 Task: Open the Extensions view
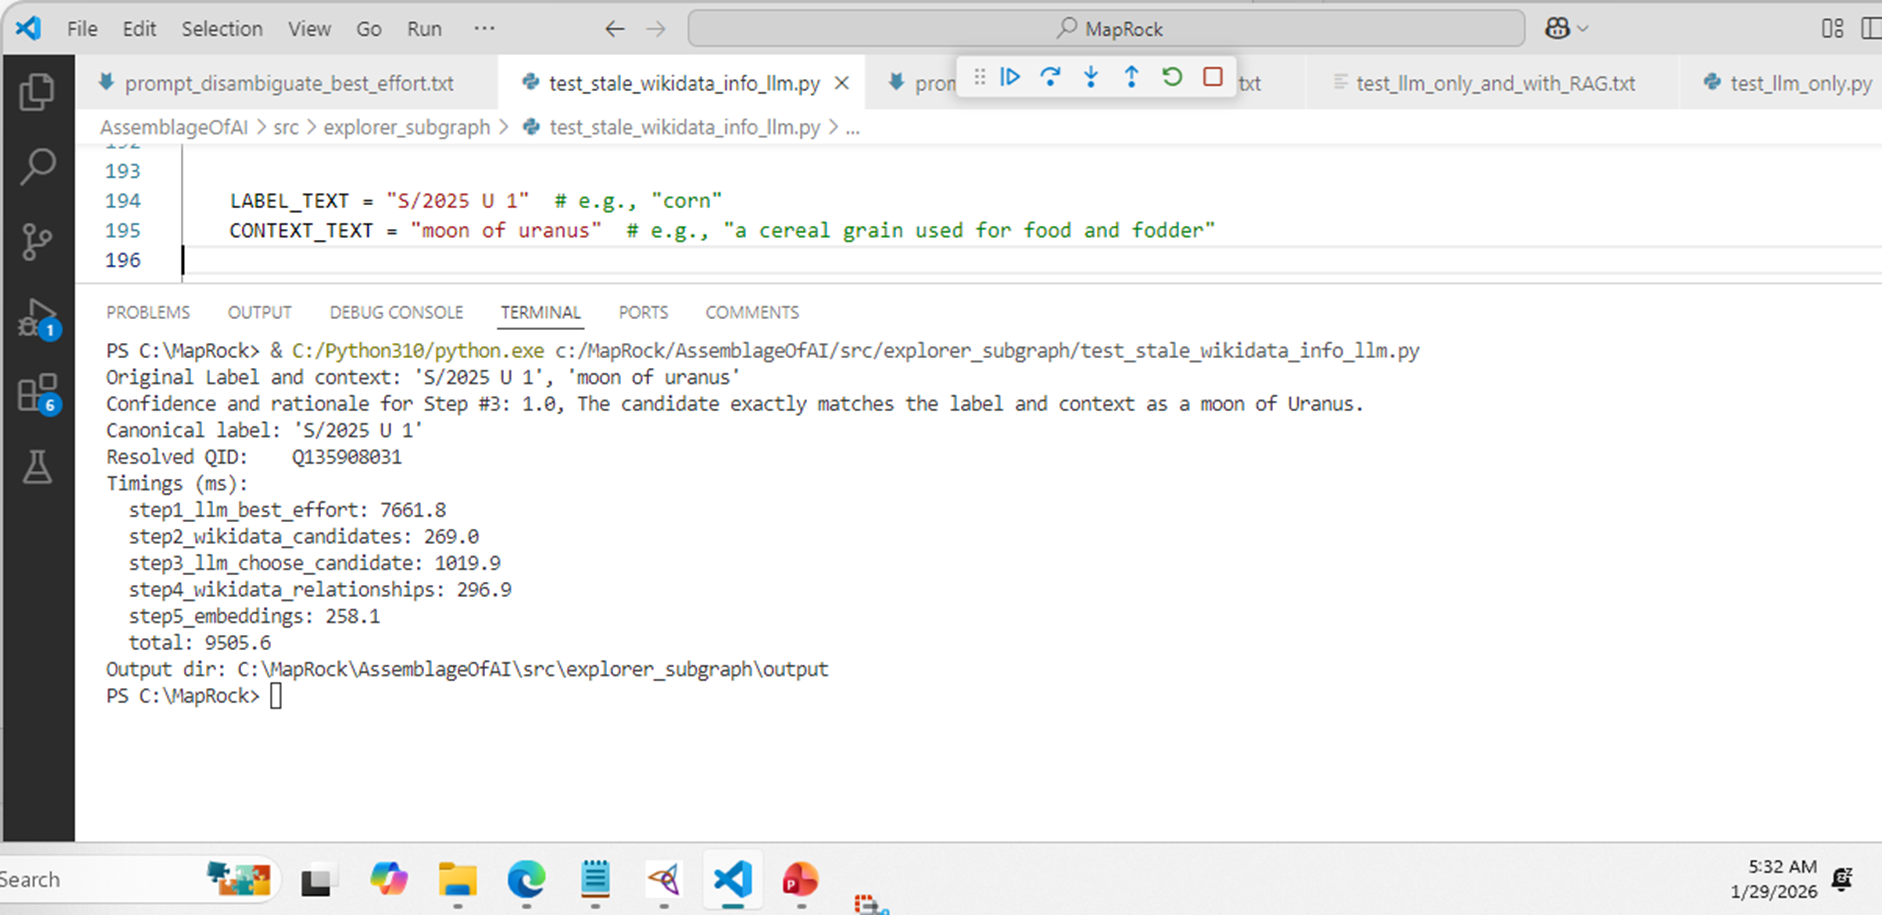37,393
